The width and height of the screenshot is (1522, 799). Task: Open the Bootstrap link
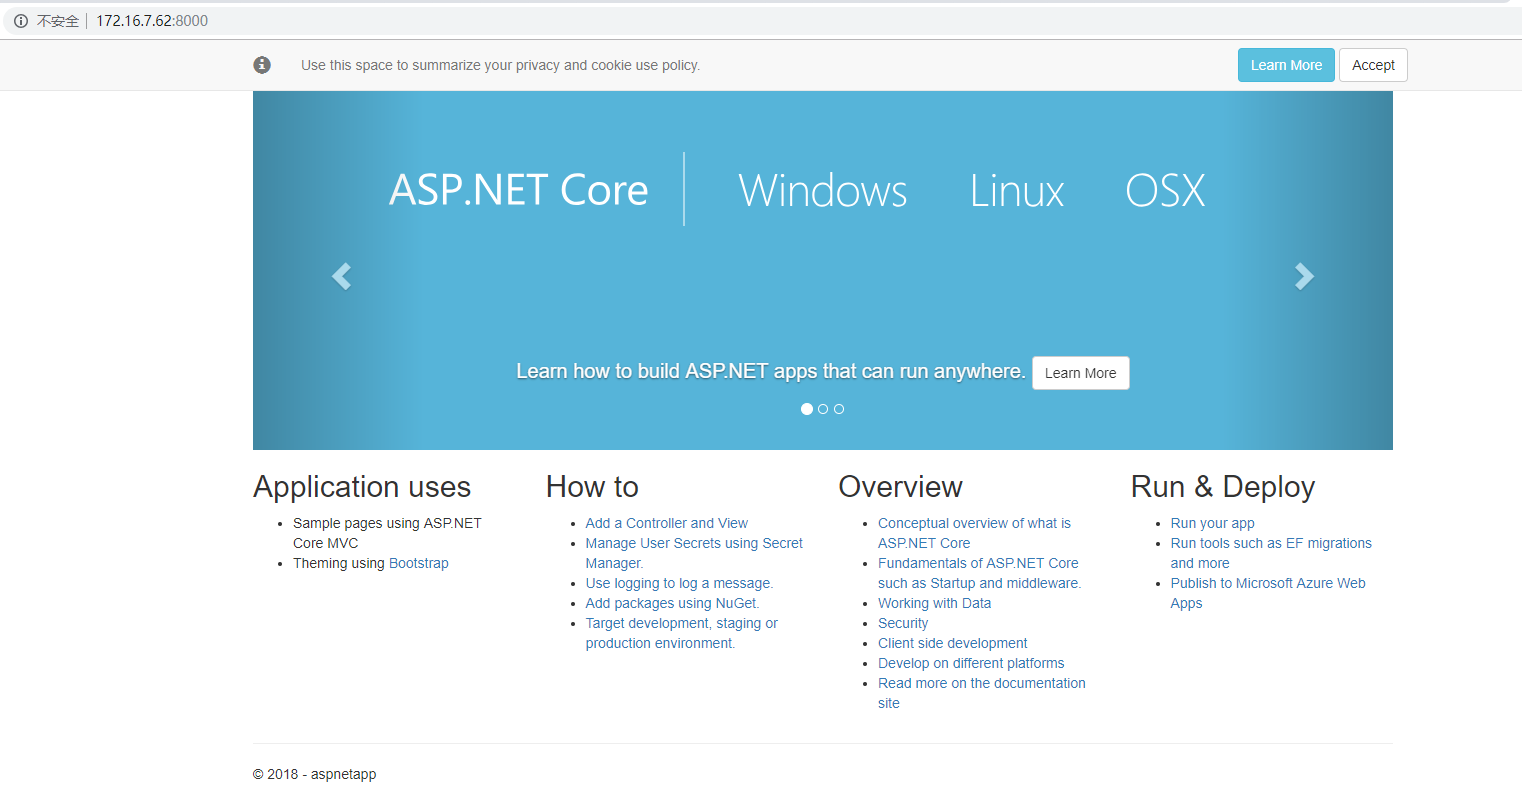click(419, 563)
